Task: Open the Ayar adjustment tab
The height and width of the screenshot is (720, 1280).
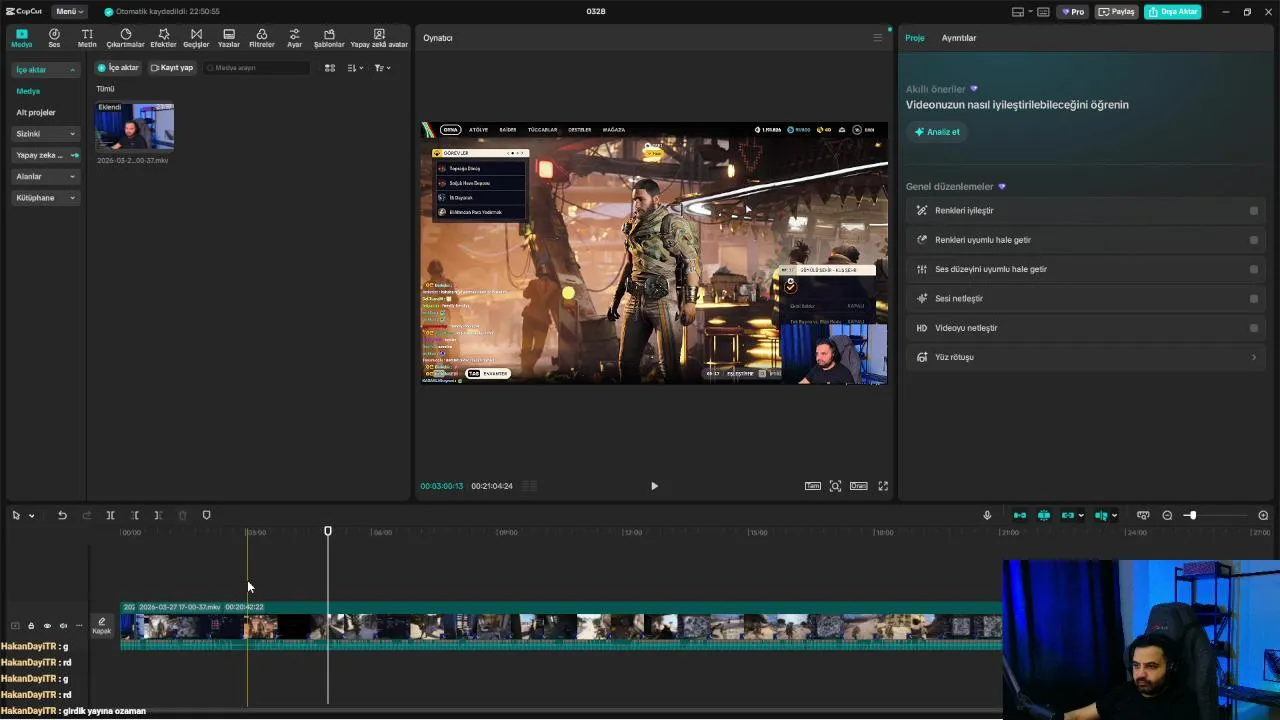Action: pos(294,38)
